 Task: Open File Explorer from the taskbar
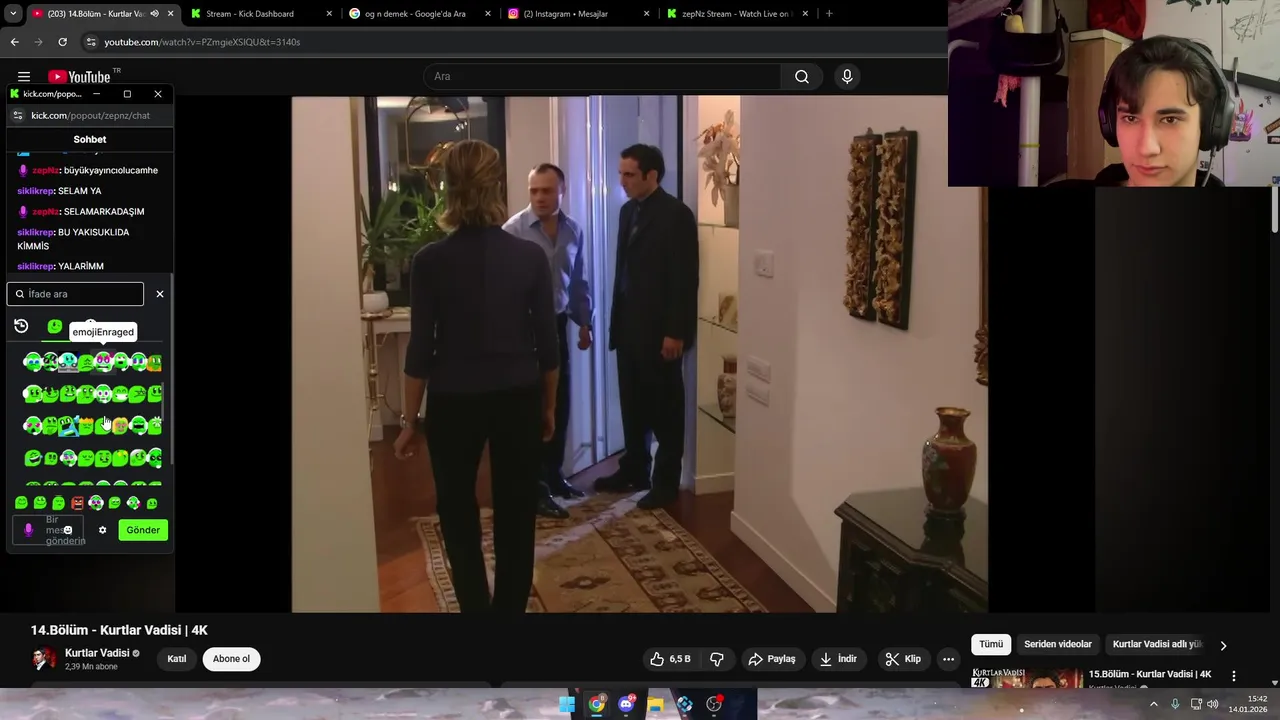[655, 705]
